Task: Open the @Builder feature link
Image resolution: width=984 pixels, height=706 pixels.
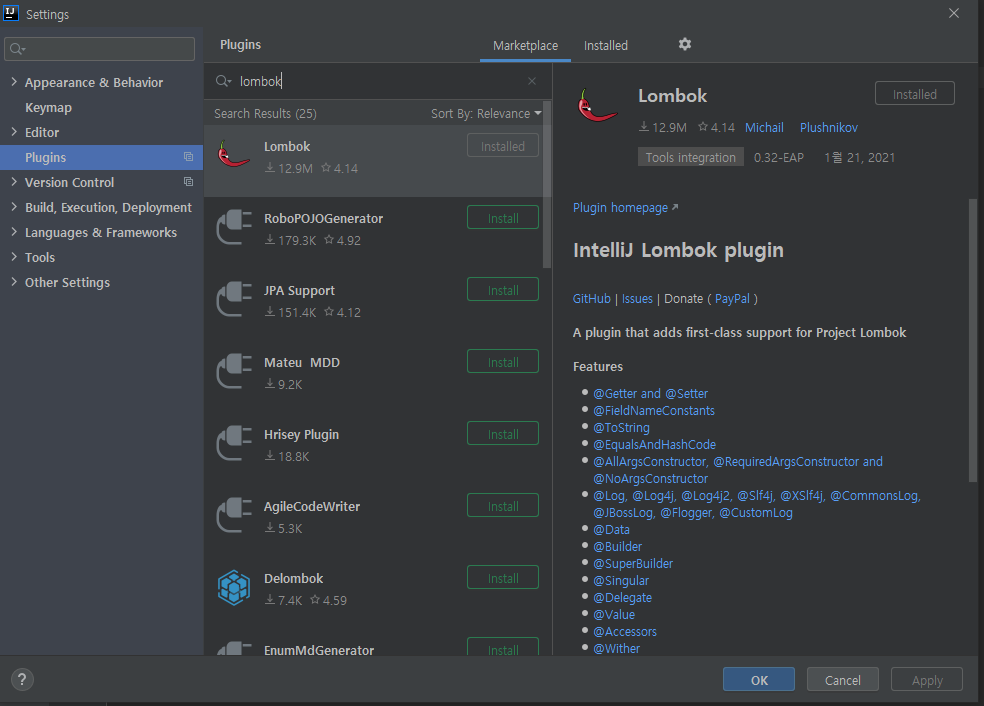Action: point(618,547)
